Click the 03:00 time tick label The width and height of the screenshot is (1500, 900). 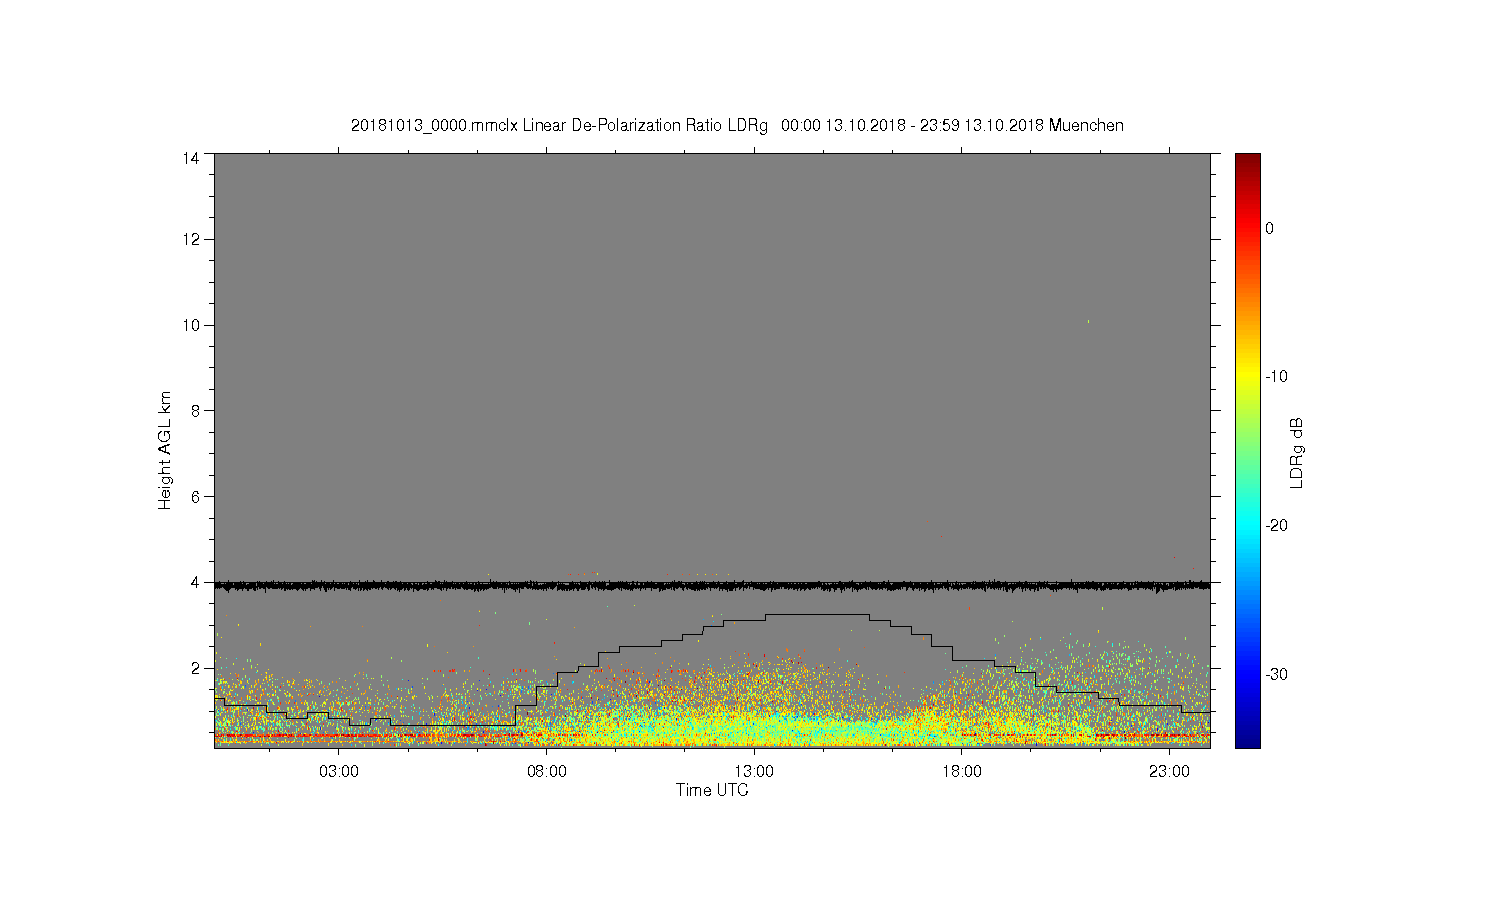tap(339, 772)
